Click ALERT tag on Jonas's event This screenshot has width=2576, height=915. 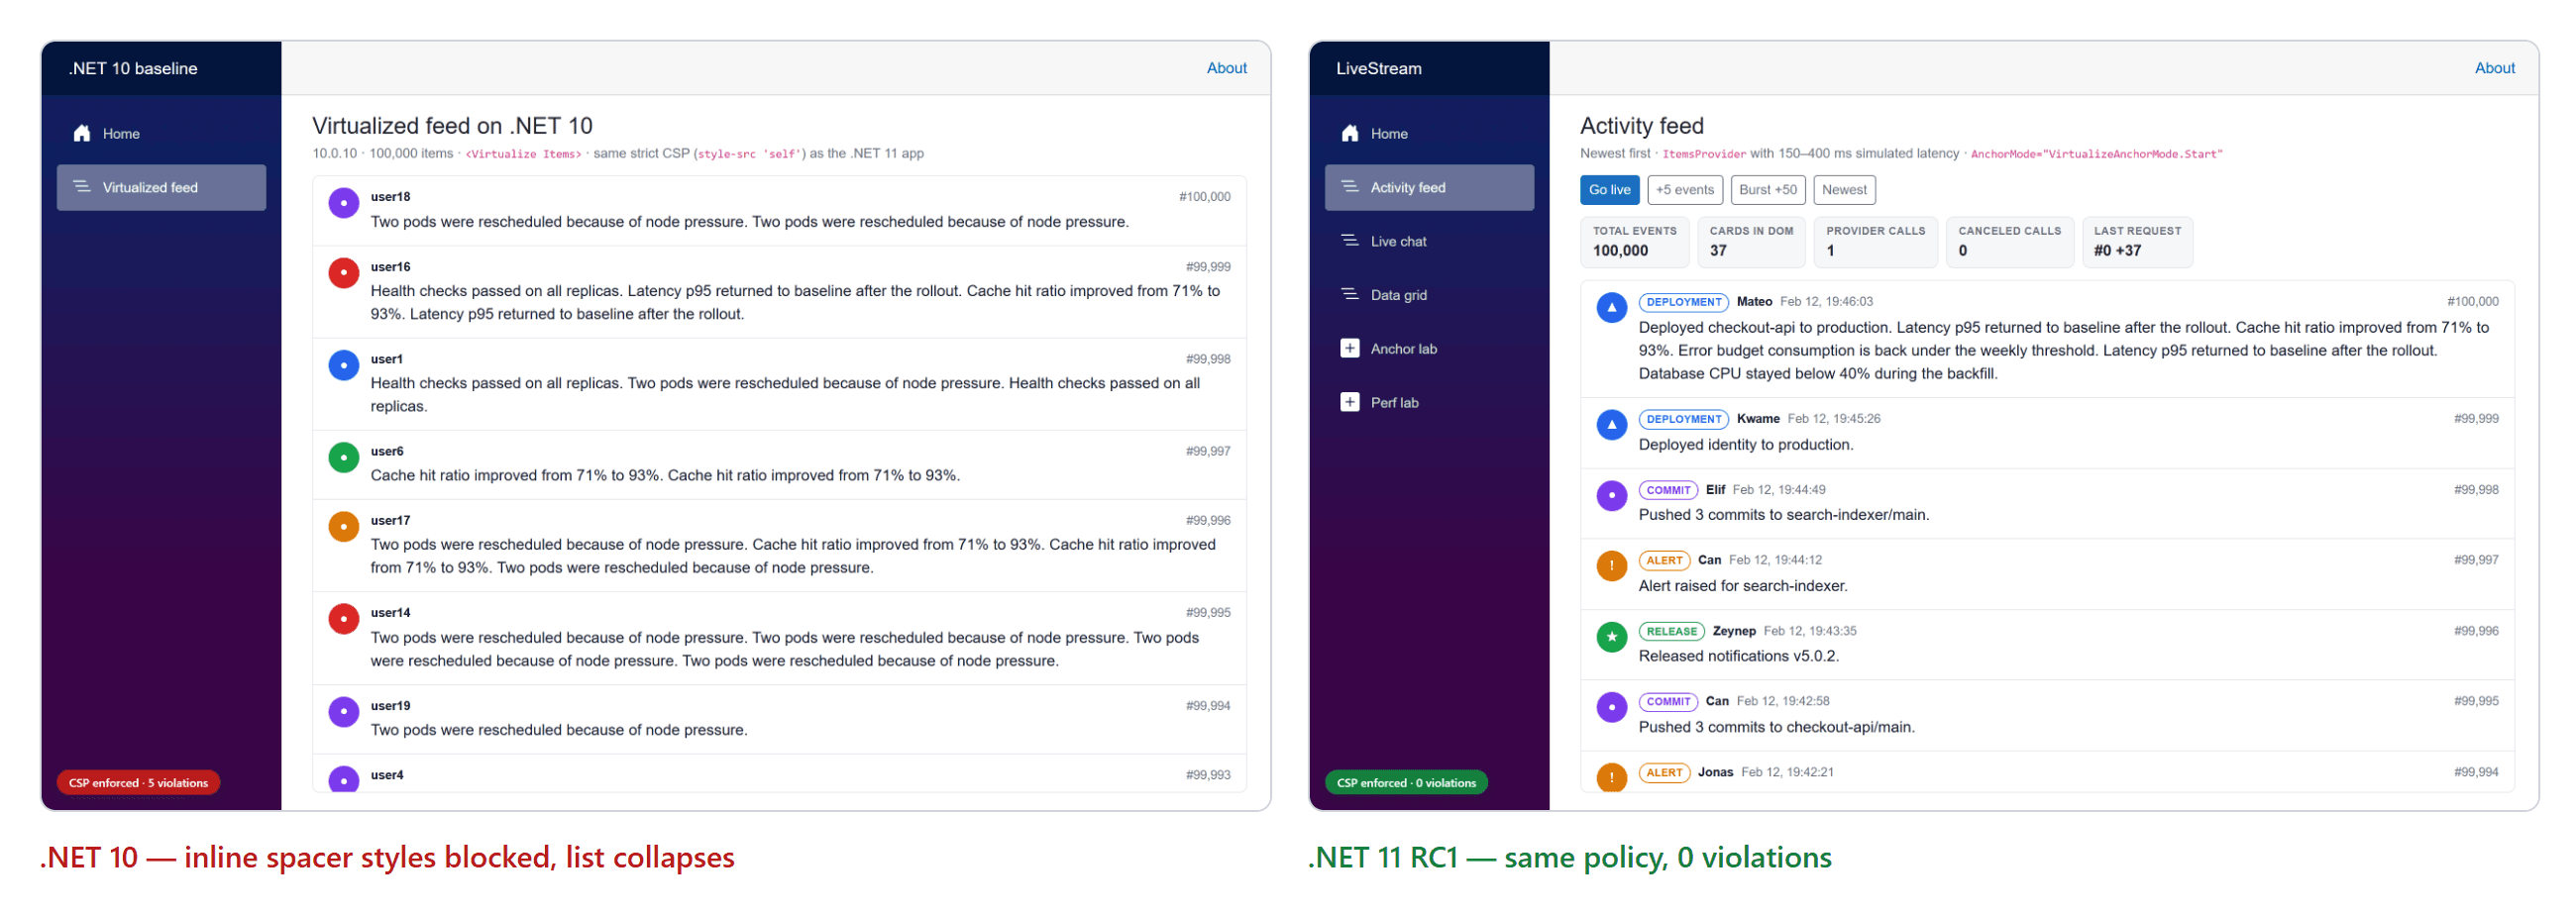(1664, 772)
